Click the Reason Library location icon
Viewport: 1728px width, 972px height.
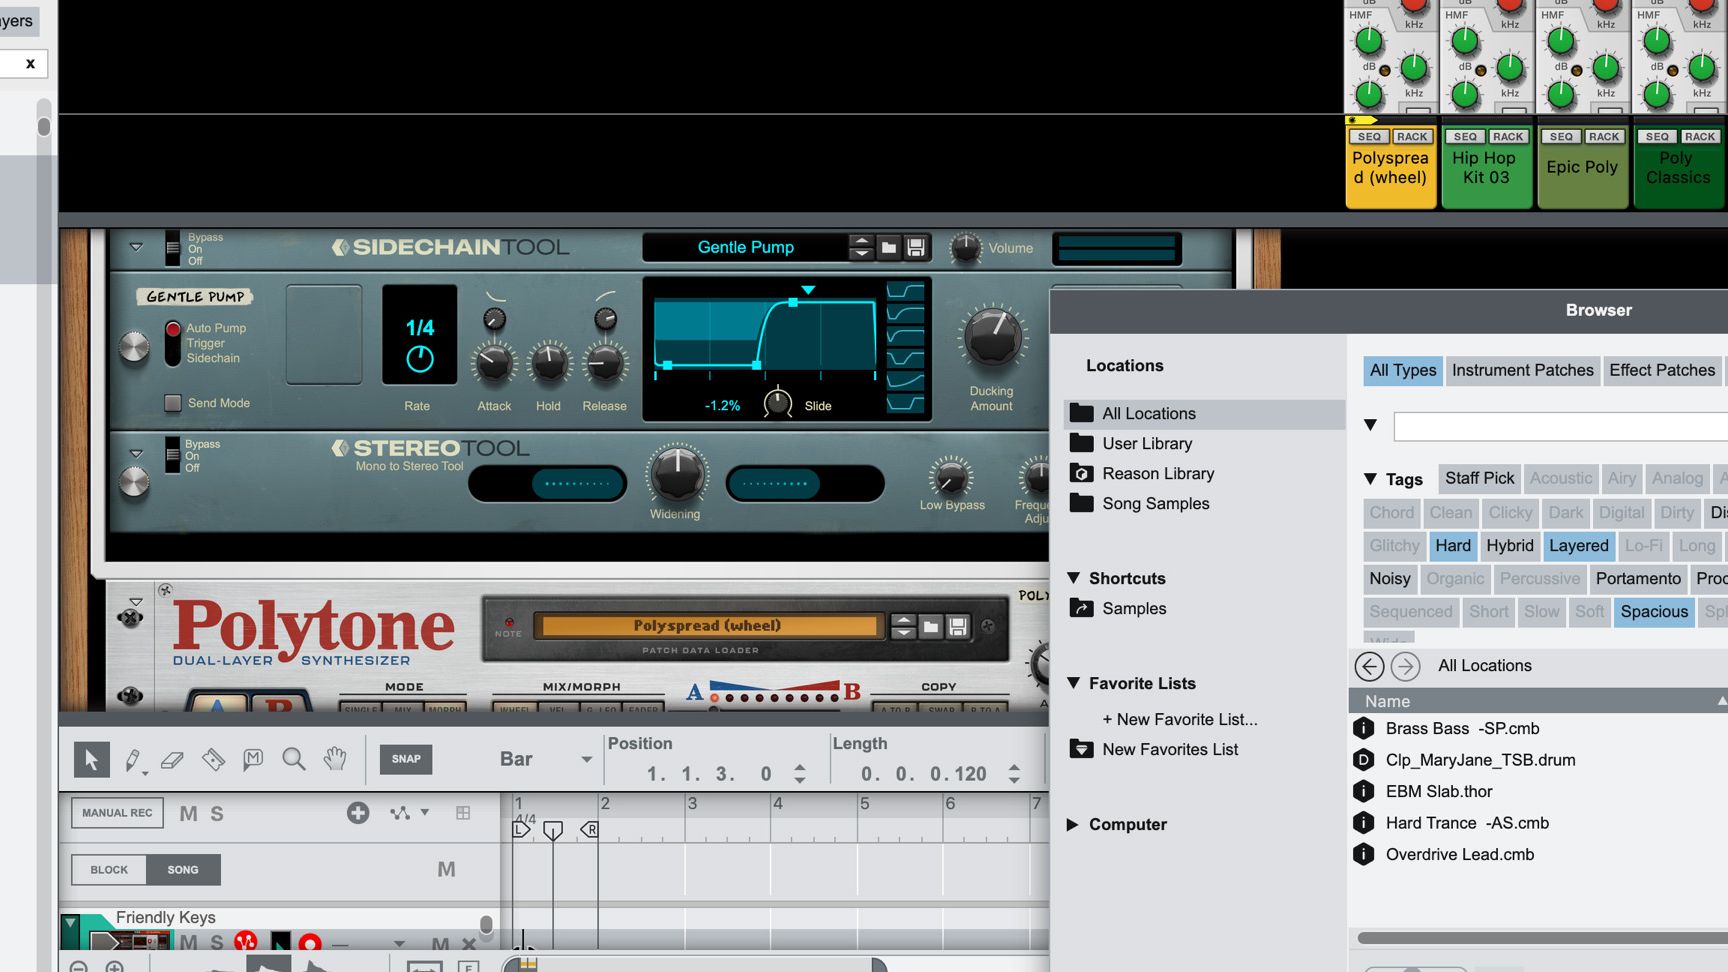[x=1081, y=473]
